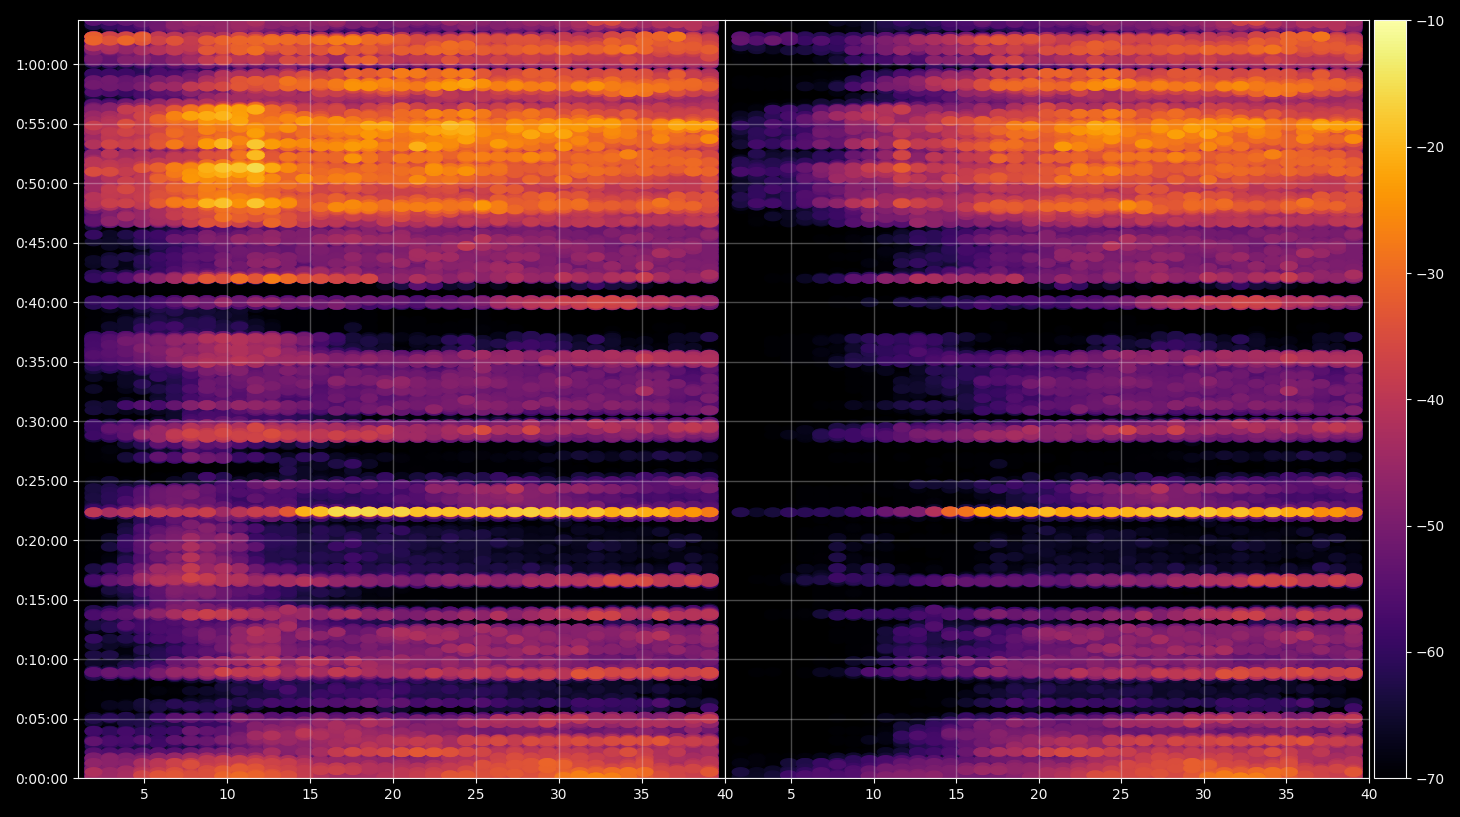Click the 1:00:00 y-axis tick label
Viewport: 1460px width, 817px height.
tap(42, 65)
